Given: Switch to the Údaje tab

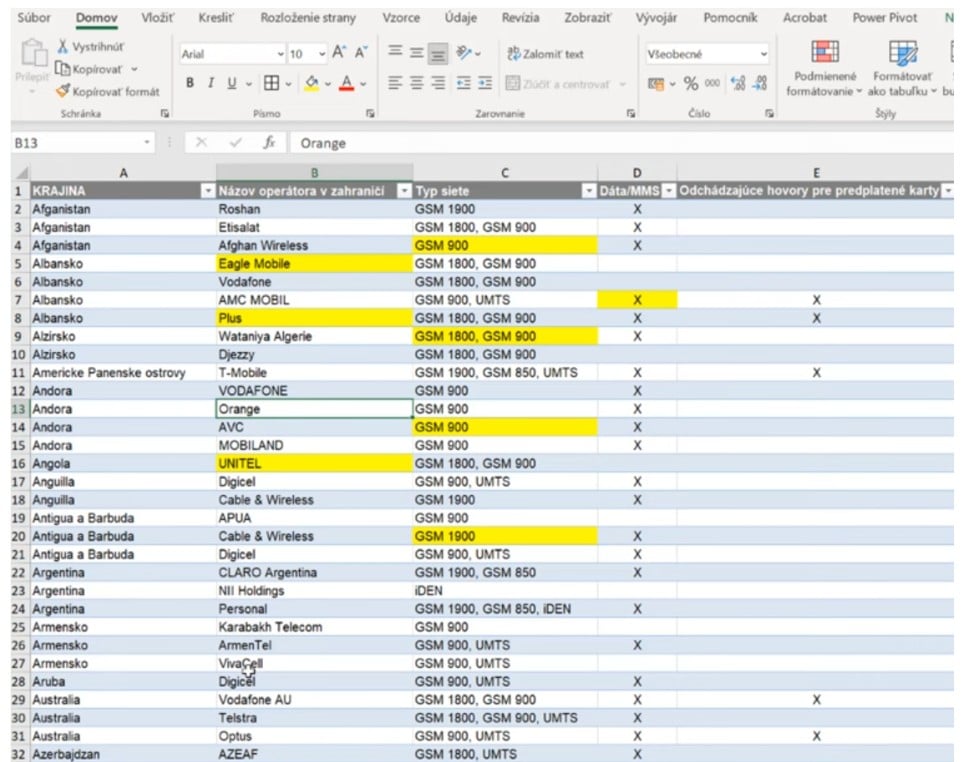Looking at the screenshot, I should [x=461, y=18].
